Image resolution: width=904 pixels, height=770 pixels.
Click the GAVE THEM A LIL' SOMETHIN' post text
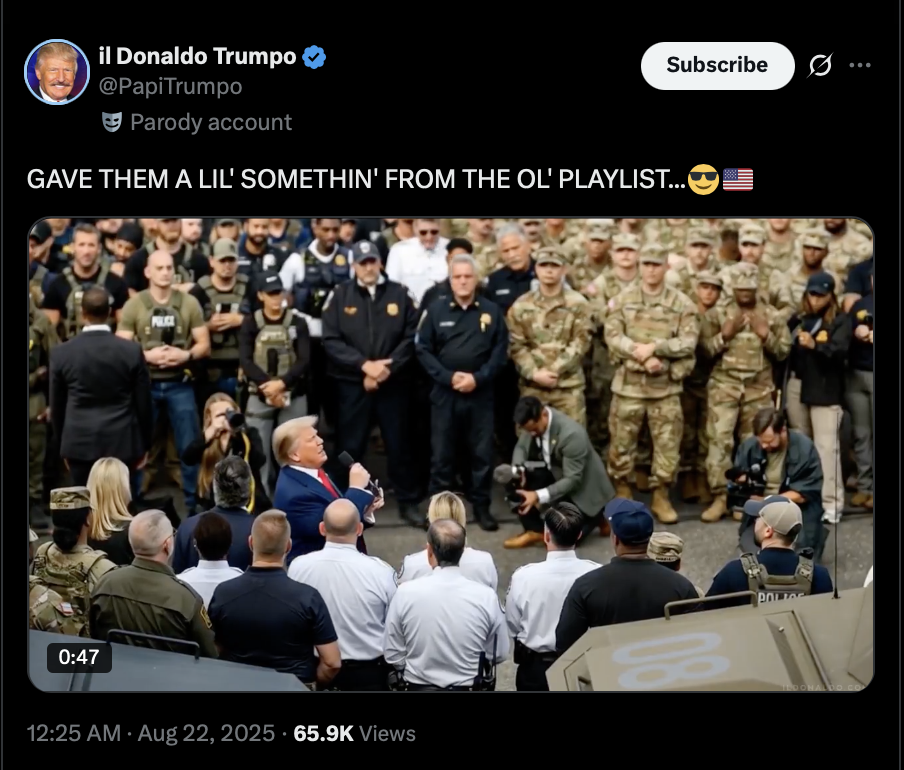[x=356, y=179]
